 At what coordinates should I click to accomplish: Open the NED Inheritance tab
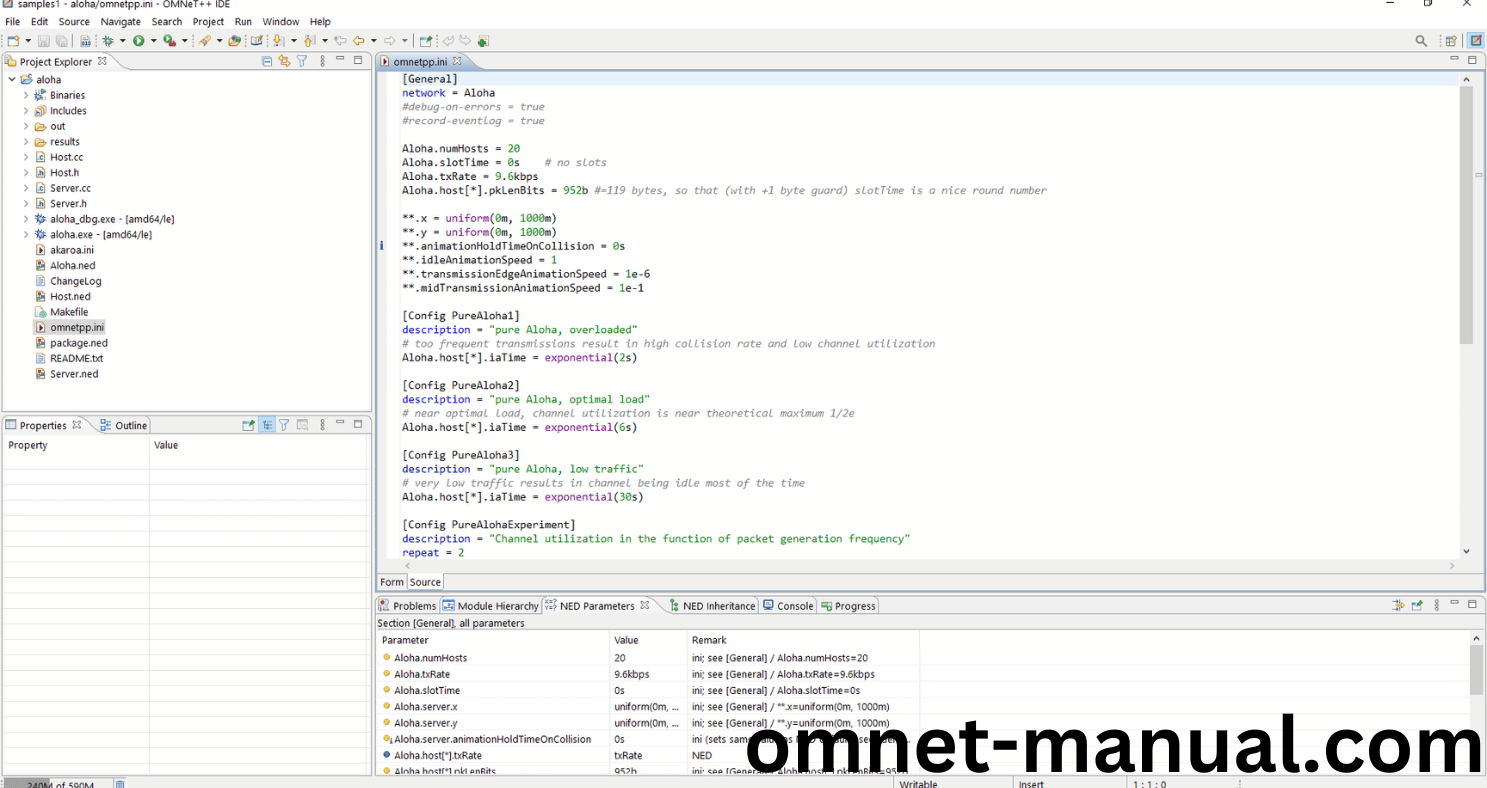pos(712,606)
